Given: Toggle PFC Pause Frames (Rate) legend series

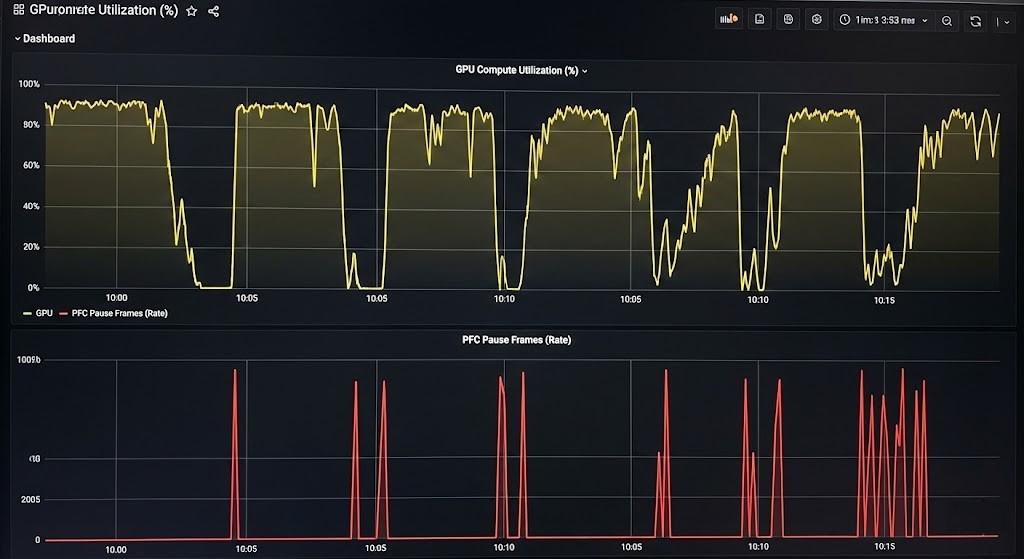Looking at the screenshot, I should 114,313.
